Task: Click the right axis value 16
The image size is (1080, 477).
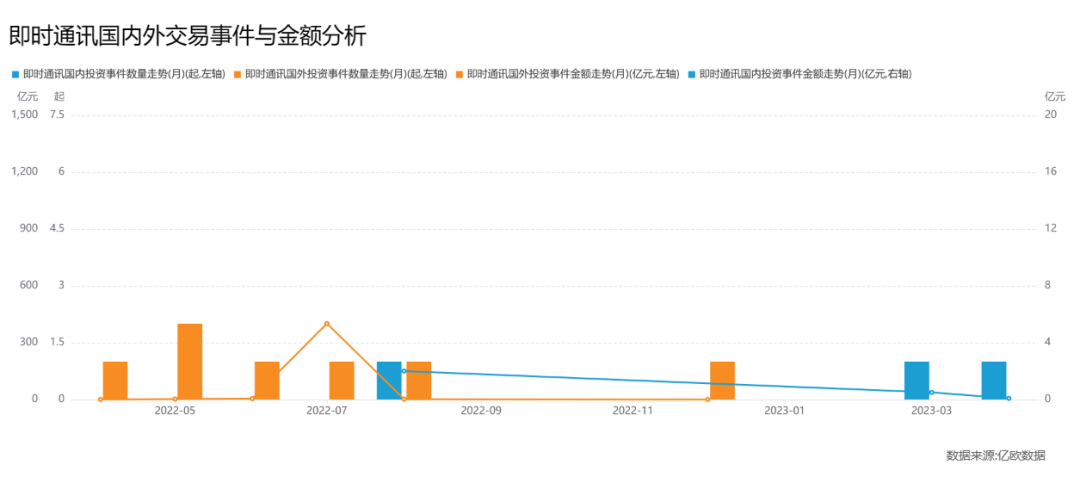Action: [x=1050, y=172]
